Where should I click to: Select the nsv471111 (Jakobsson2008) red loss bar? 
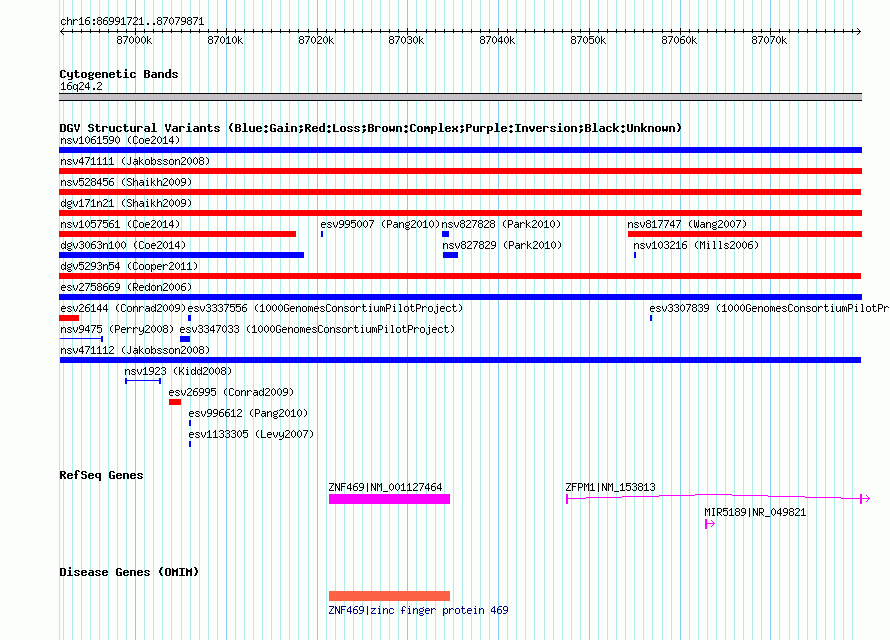click(460, 171)
